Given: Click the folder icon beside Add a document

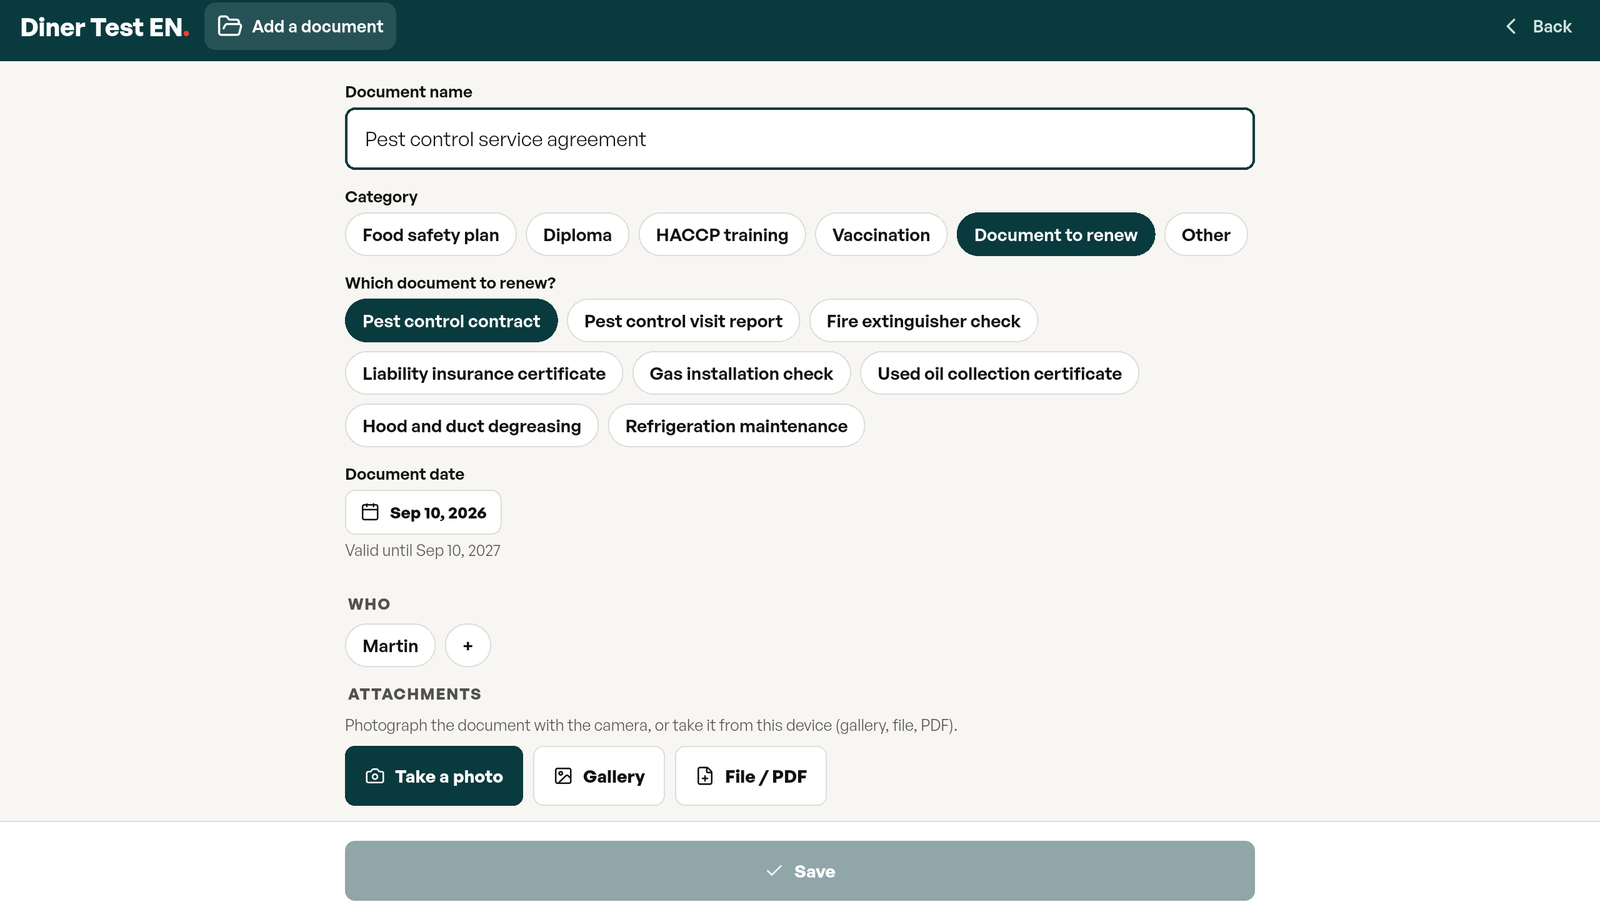Looking at the screenshot, I should click(x=230, y=26).
